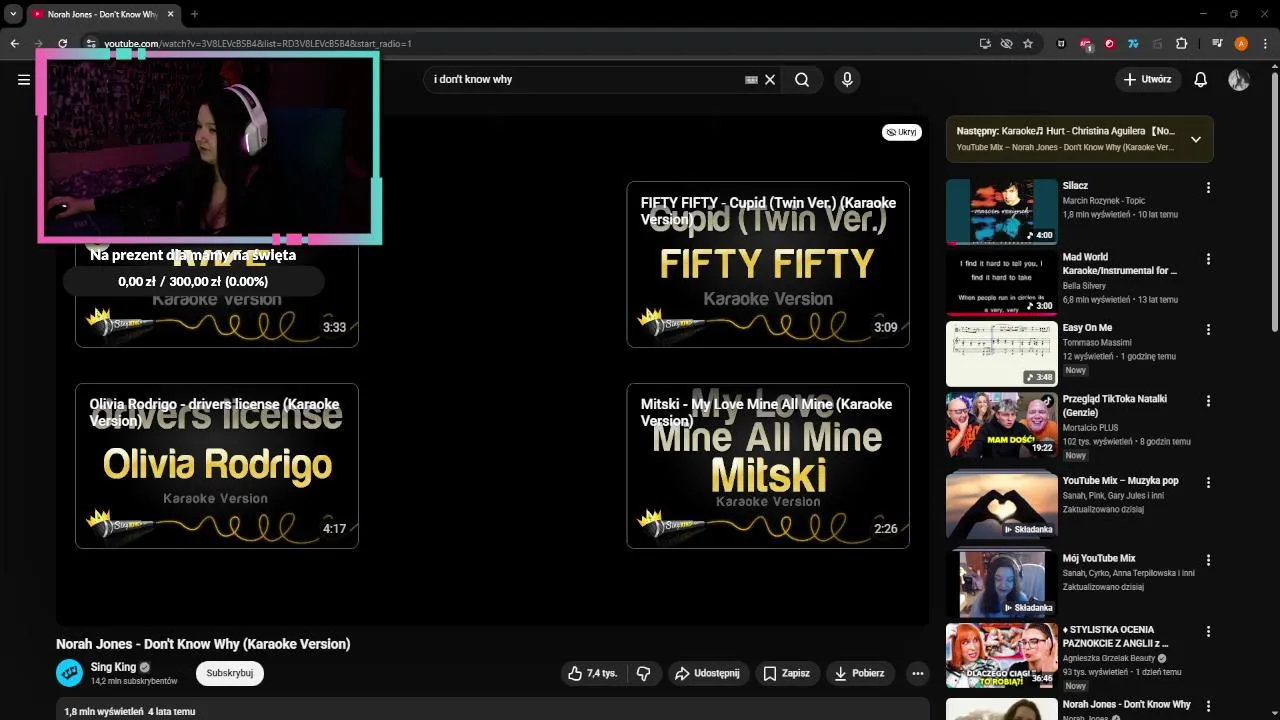
Task: Click the blue 7tv extension icon
Action: [1133, 43]
